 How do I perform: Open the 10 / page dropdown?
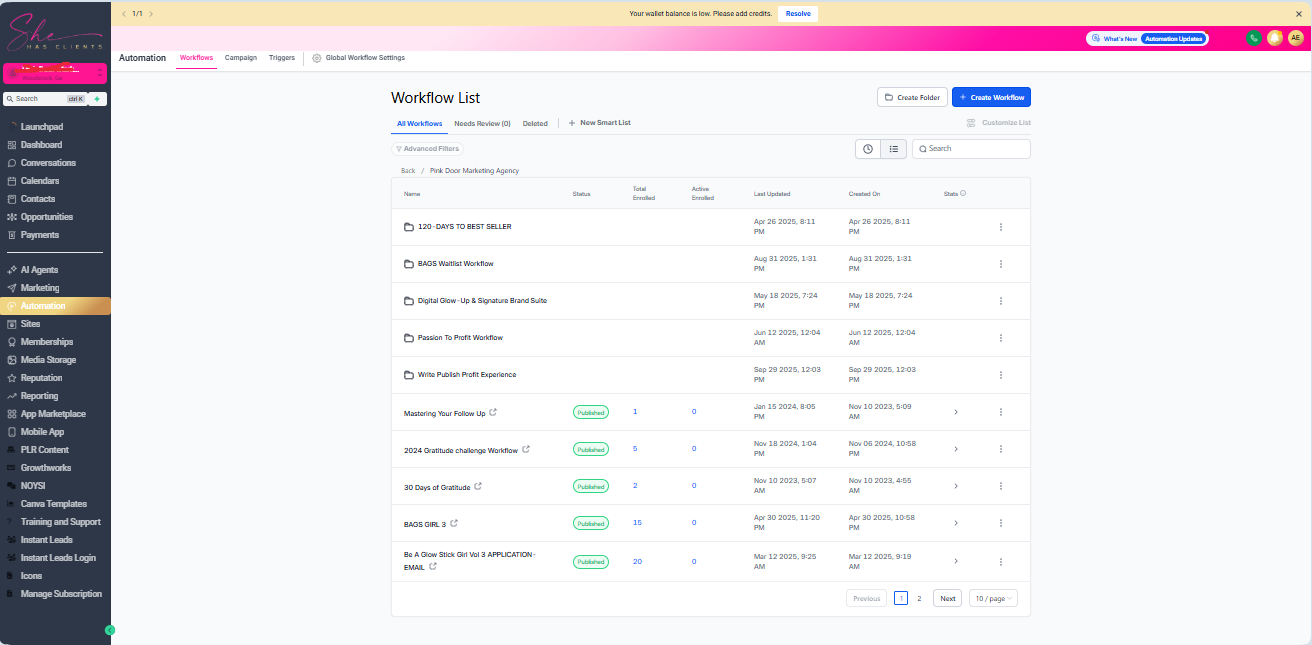[x=993, y=598]
